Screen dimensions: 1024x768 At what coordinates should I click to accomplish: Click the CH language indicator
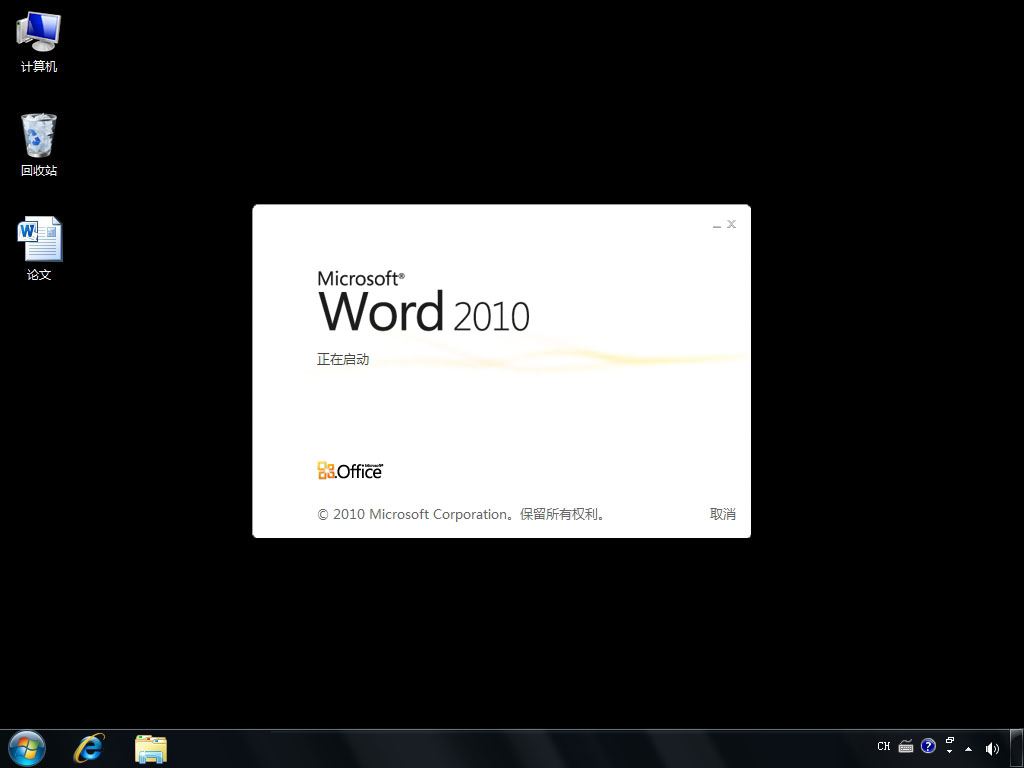[x=884, y=746]
